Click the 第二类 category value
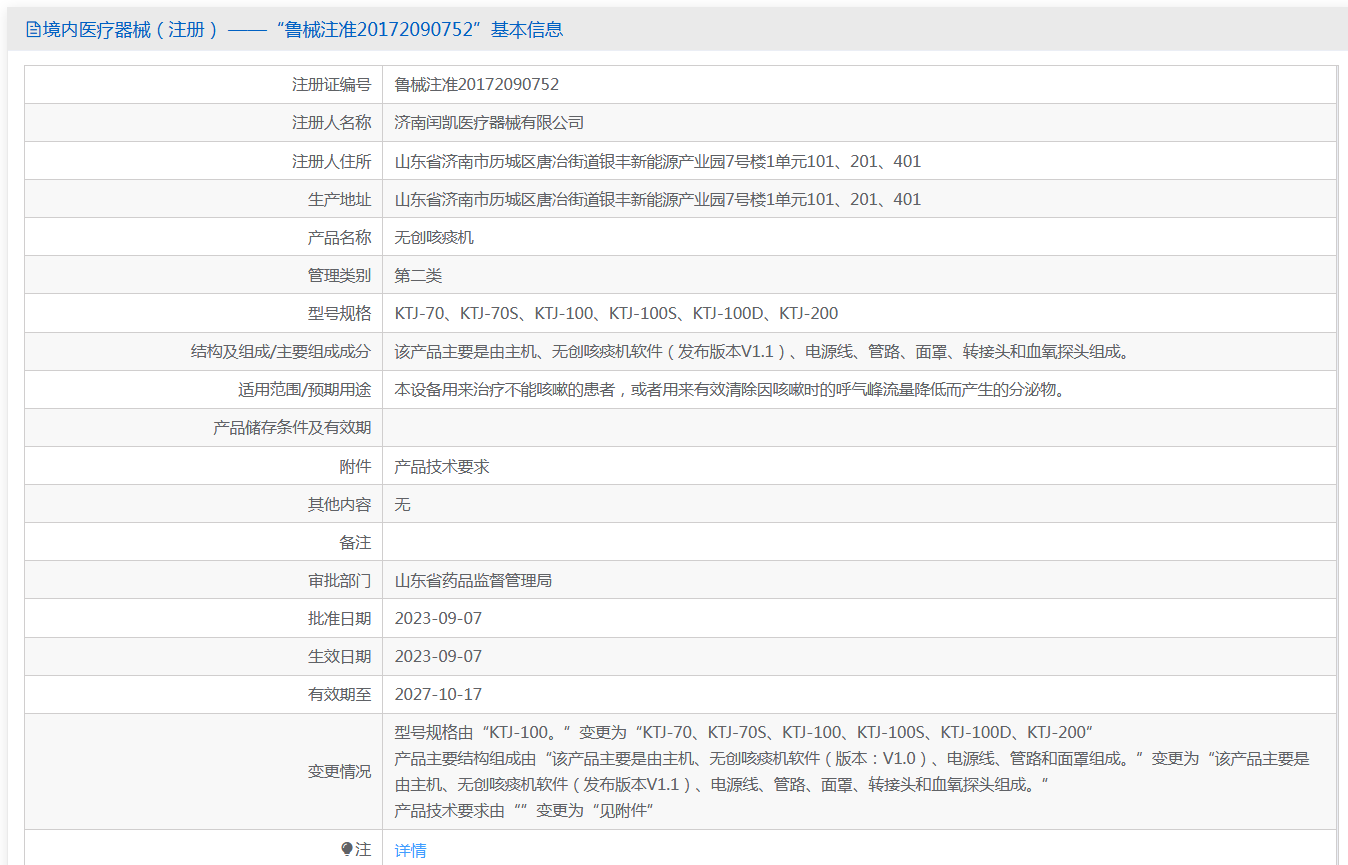The image size is (1348, 865). coord(418,275)
